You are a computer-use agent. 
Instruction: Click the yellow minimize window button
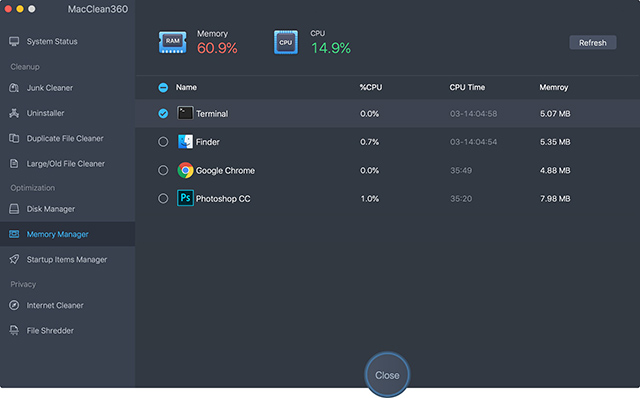(x=20, y=9)
